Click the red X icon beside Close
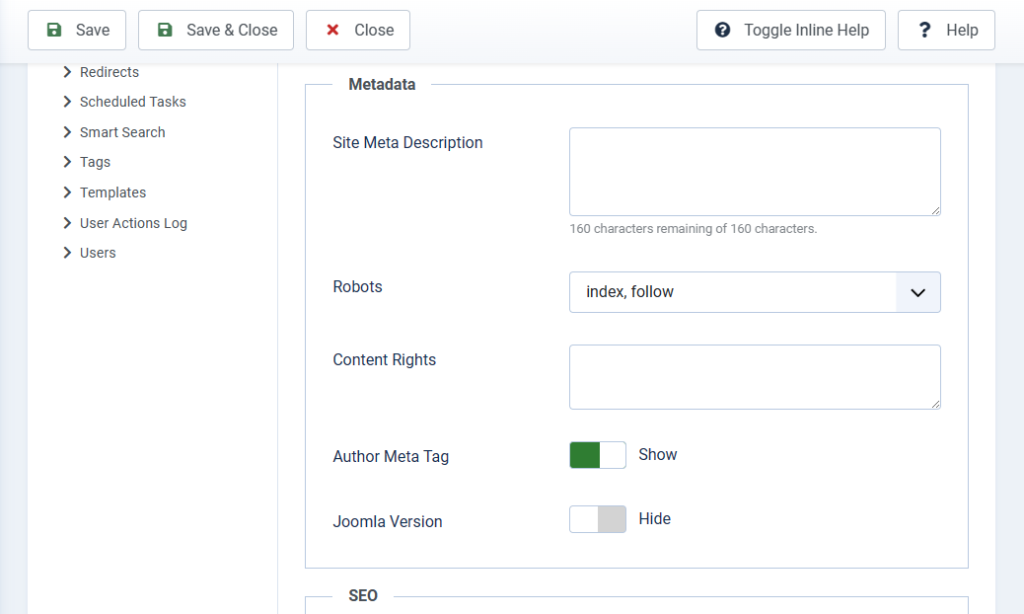Screen dimensions: 1024x614 click(333, 30)
